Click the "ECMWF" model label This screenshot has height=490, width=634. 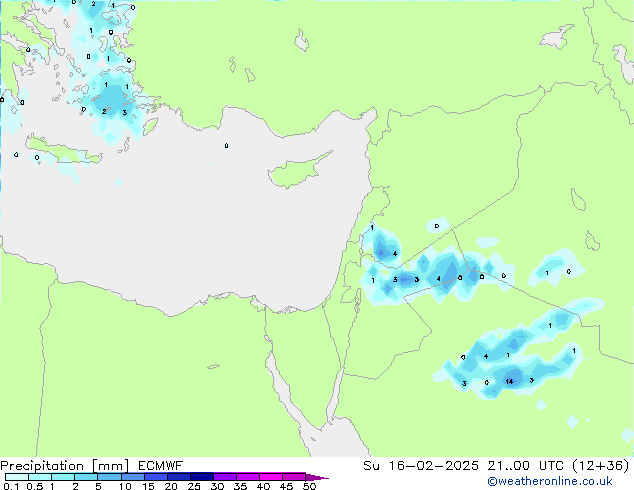161,466
